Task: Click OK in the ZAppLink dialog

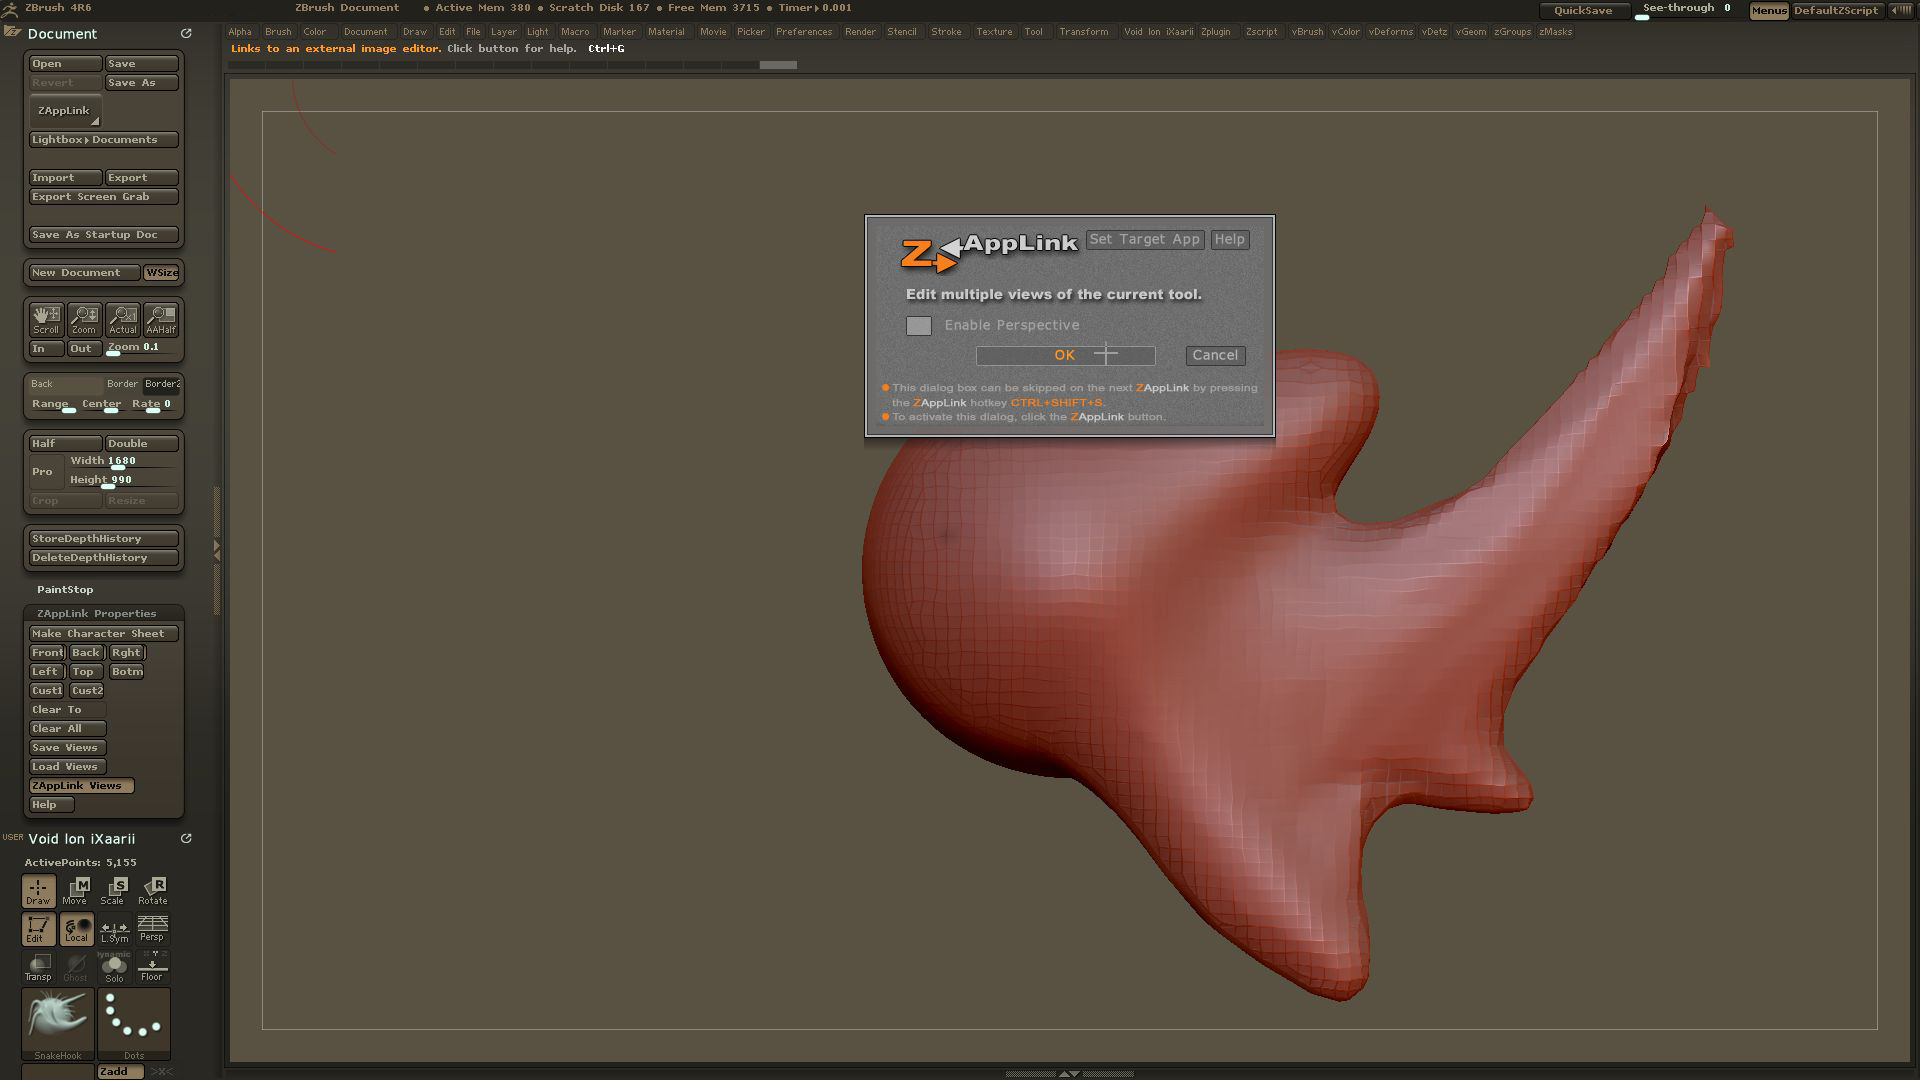Action: click(x=1065, y=356)
